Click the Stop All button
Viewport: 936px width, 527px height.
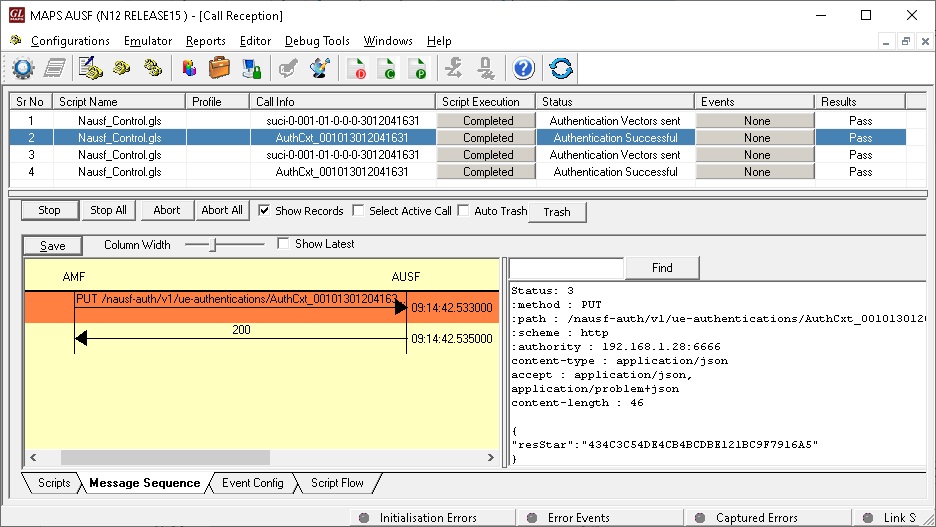[109, 210]
